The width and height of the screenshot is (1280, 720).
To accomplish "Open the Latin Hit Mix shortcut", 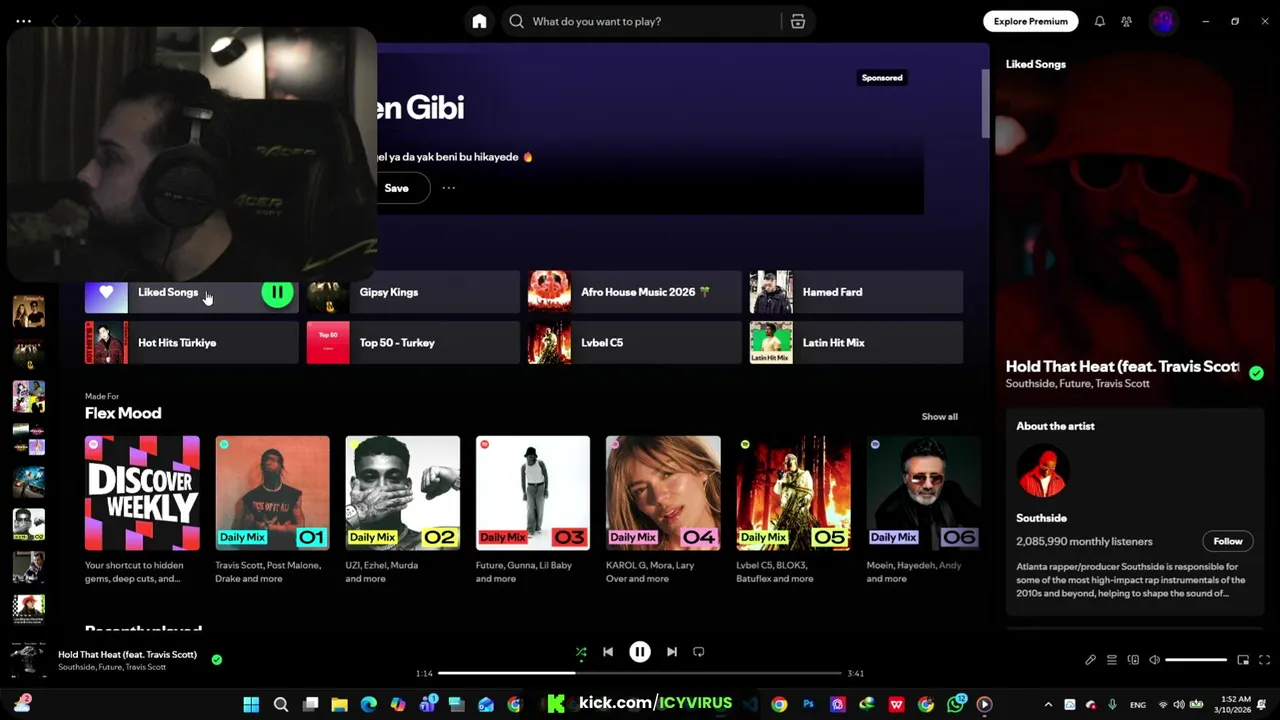I will [856, 343].
